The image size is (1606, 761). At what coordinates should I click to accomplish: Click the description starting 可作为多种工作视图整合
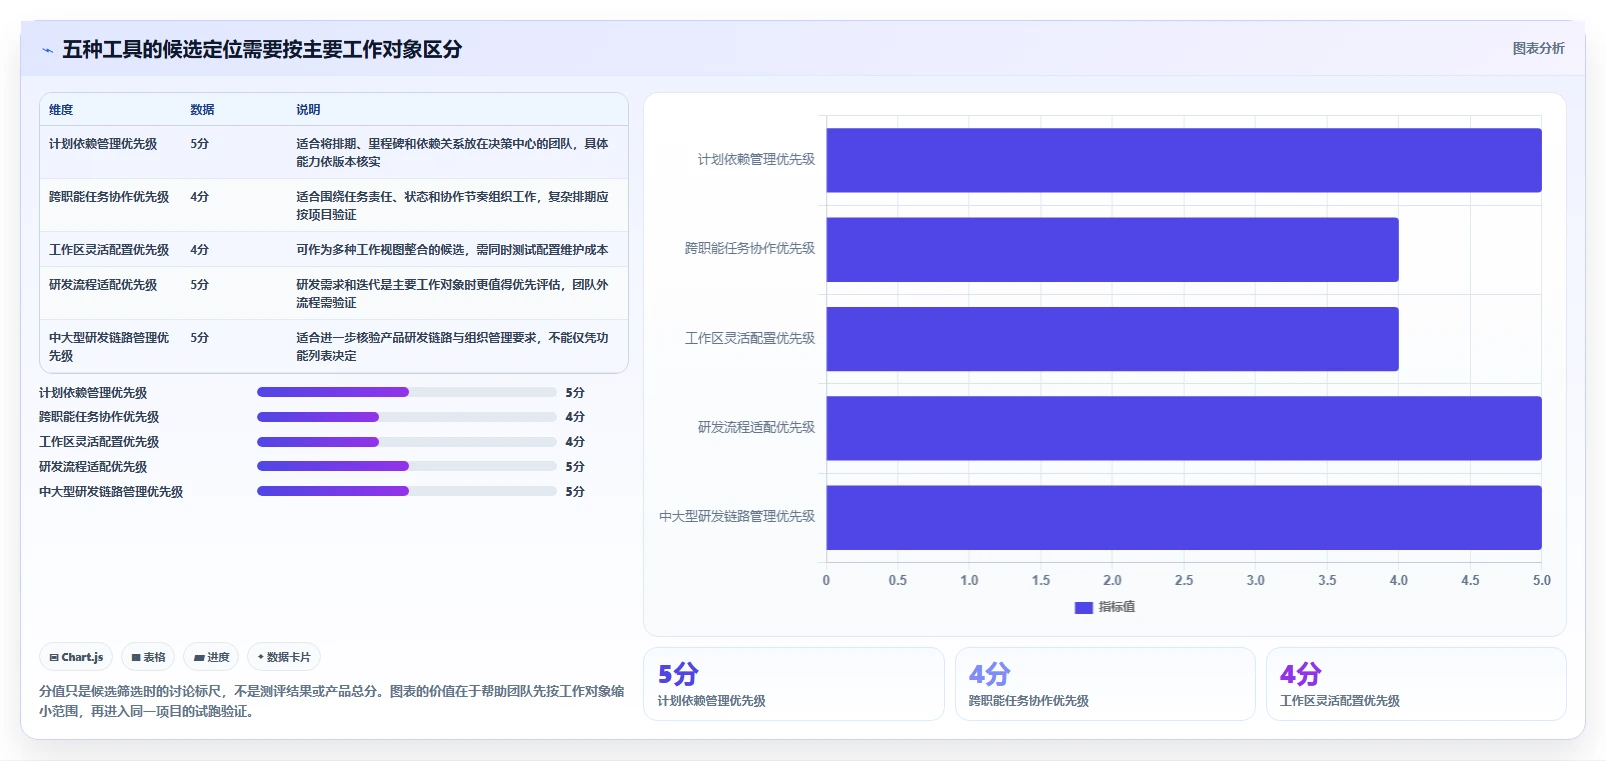(452, 250)
